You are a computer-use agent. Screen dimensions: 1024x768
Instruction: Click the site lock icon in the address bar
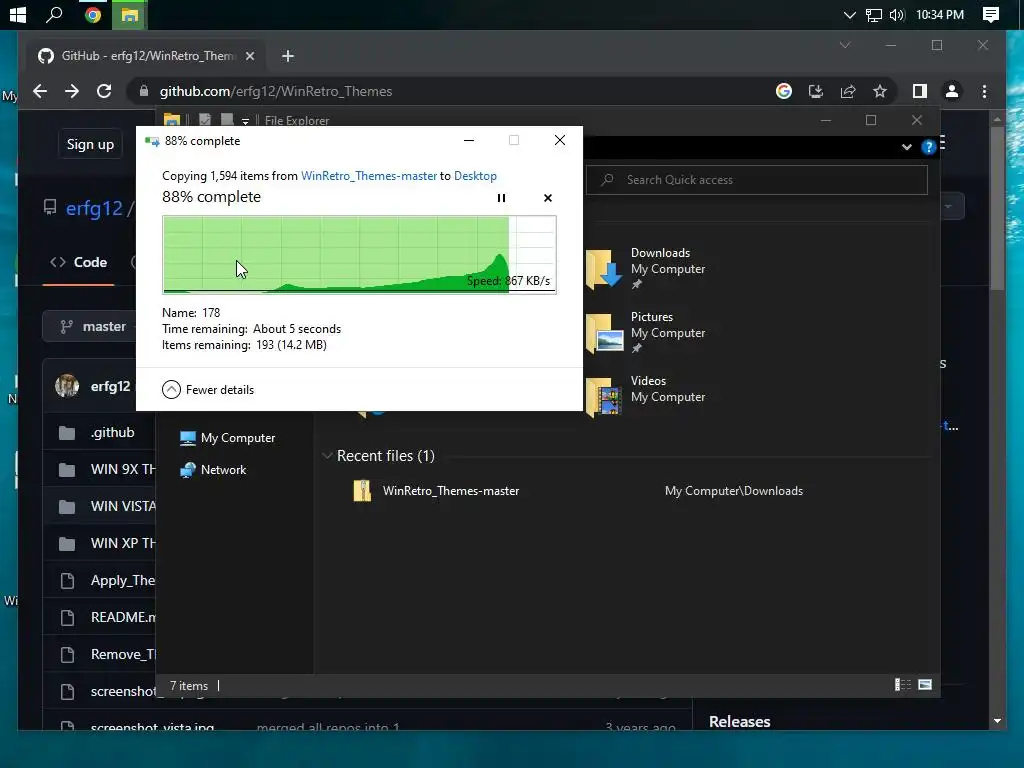144,91
